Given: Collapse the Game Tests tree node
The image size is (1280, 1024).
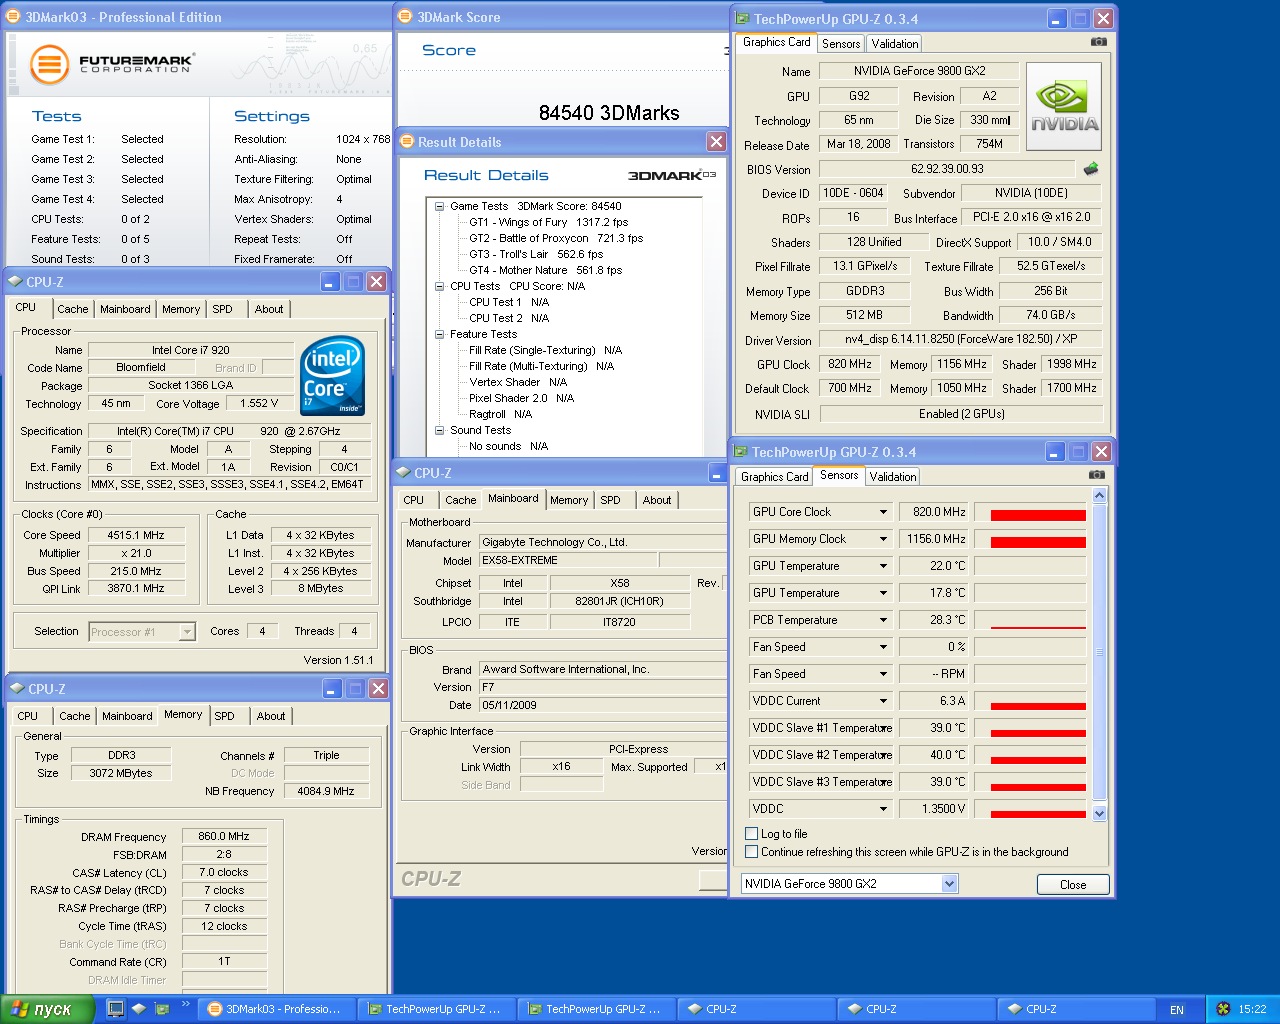Looking at the screenshot, I should pyautogui.click(x=439, y=206).
